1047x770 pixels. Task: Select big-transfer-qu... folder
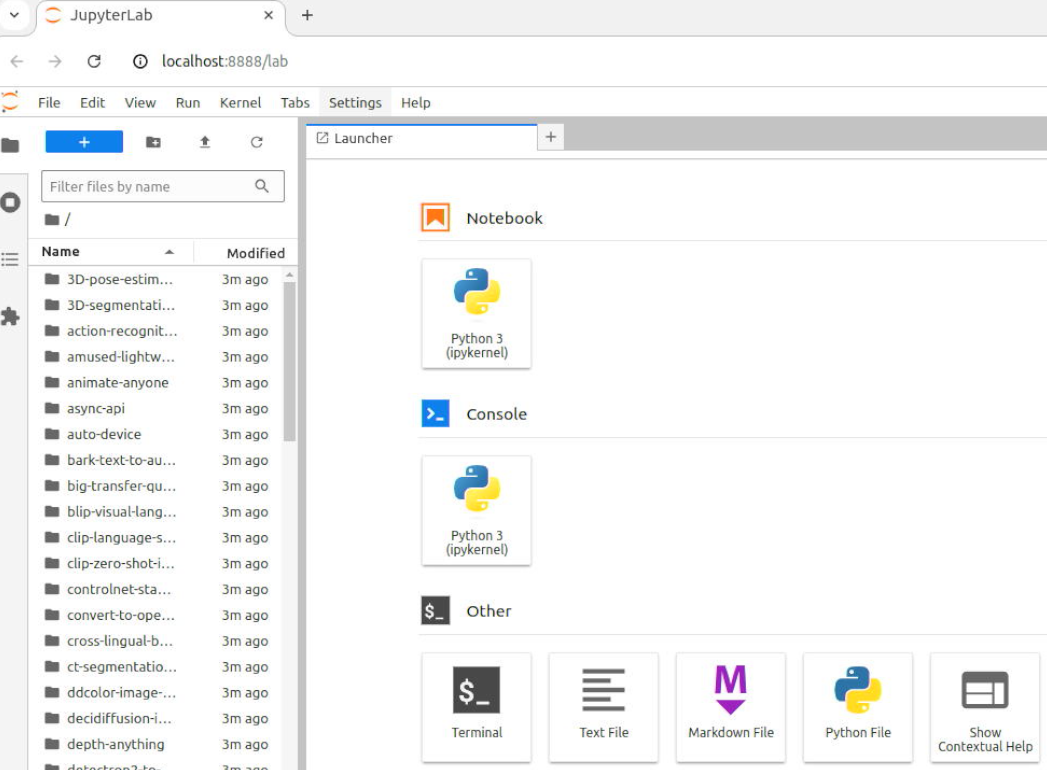(156, 486)
